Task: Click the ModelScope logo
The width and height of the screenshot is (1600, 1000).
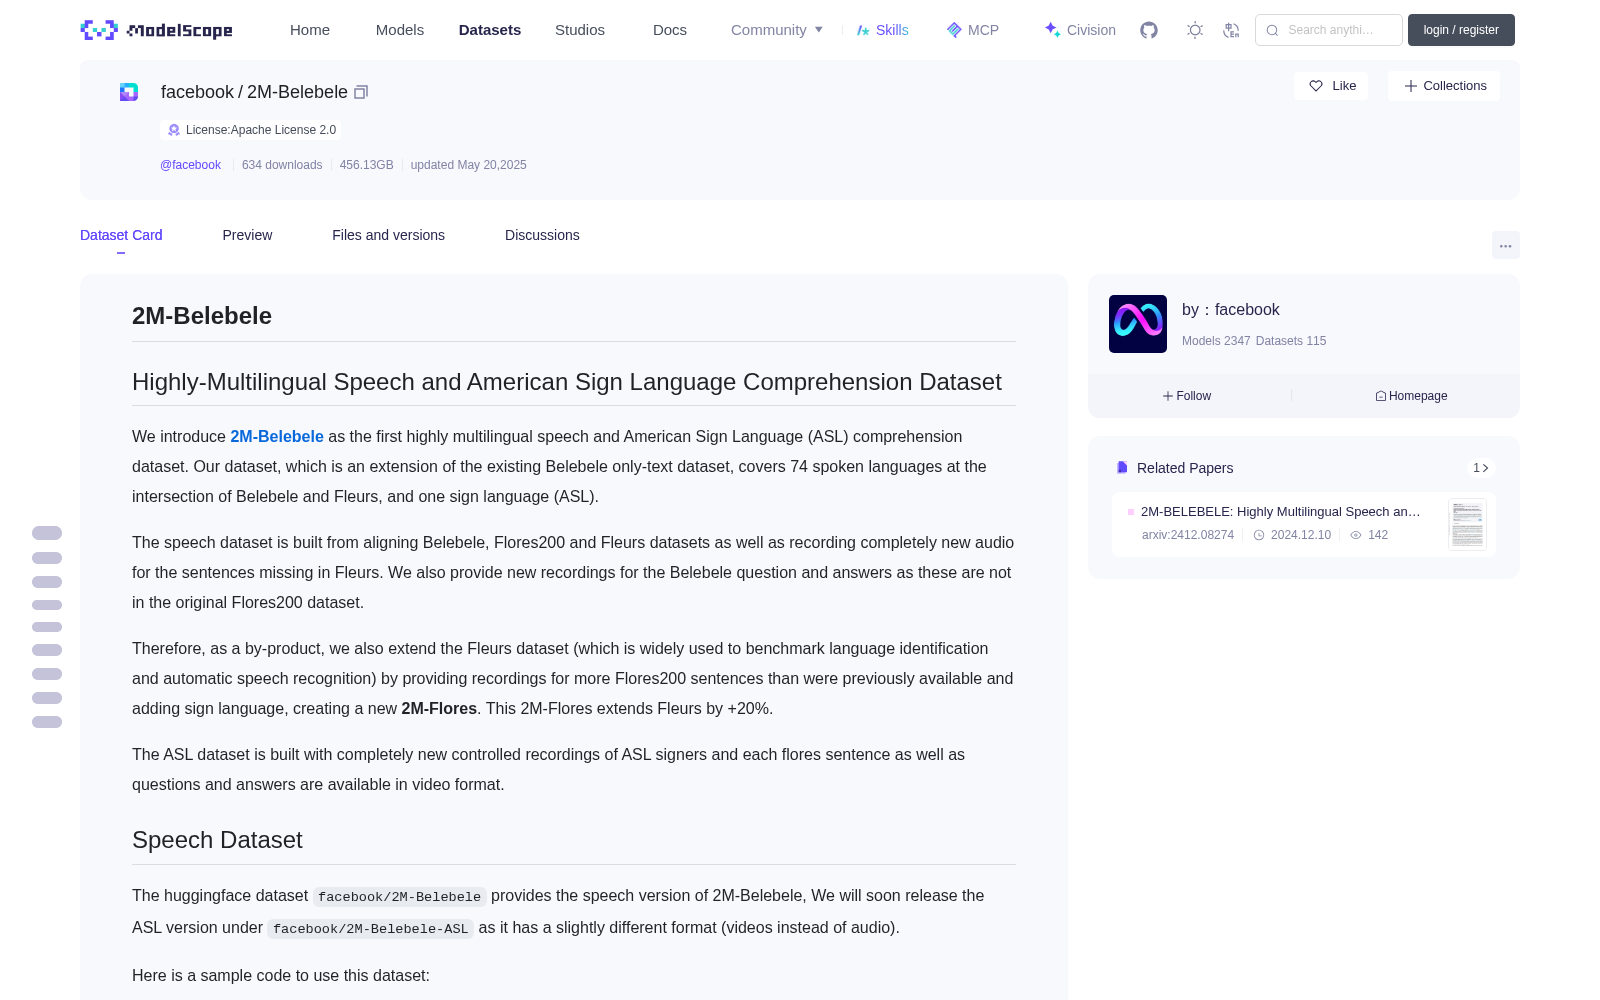Action: pos(156,30)
